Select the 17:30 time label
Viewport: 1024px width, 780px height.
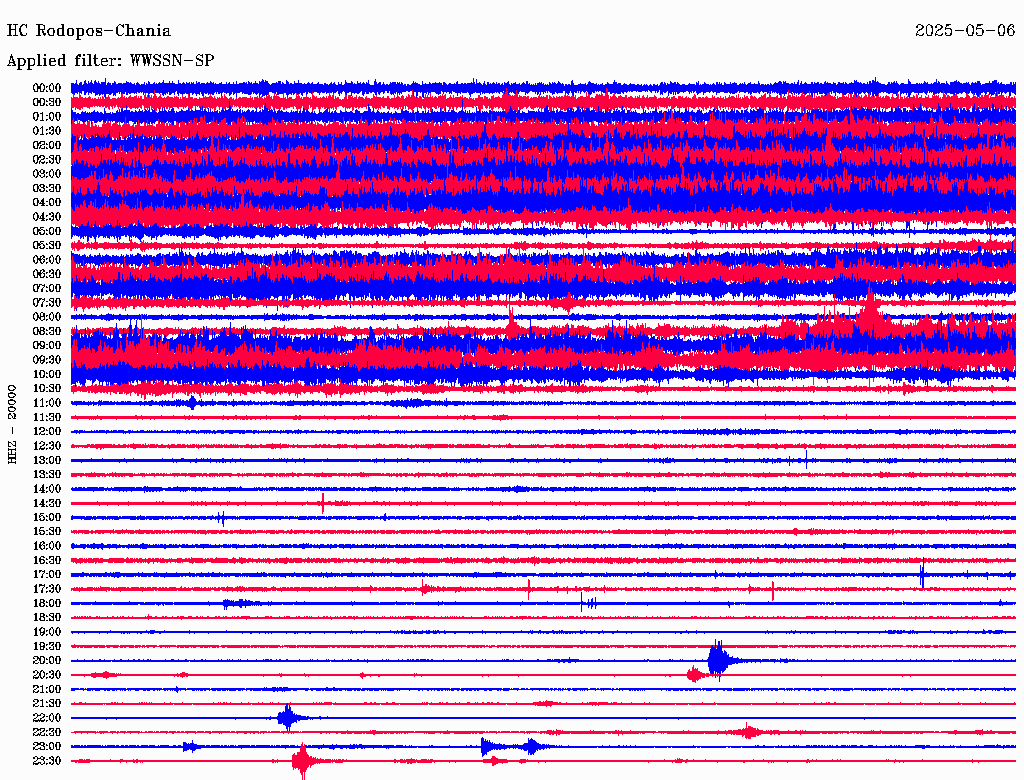pos(47,589)
